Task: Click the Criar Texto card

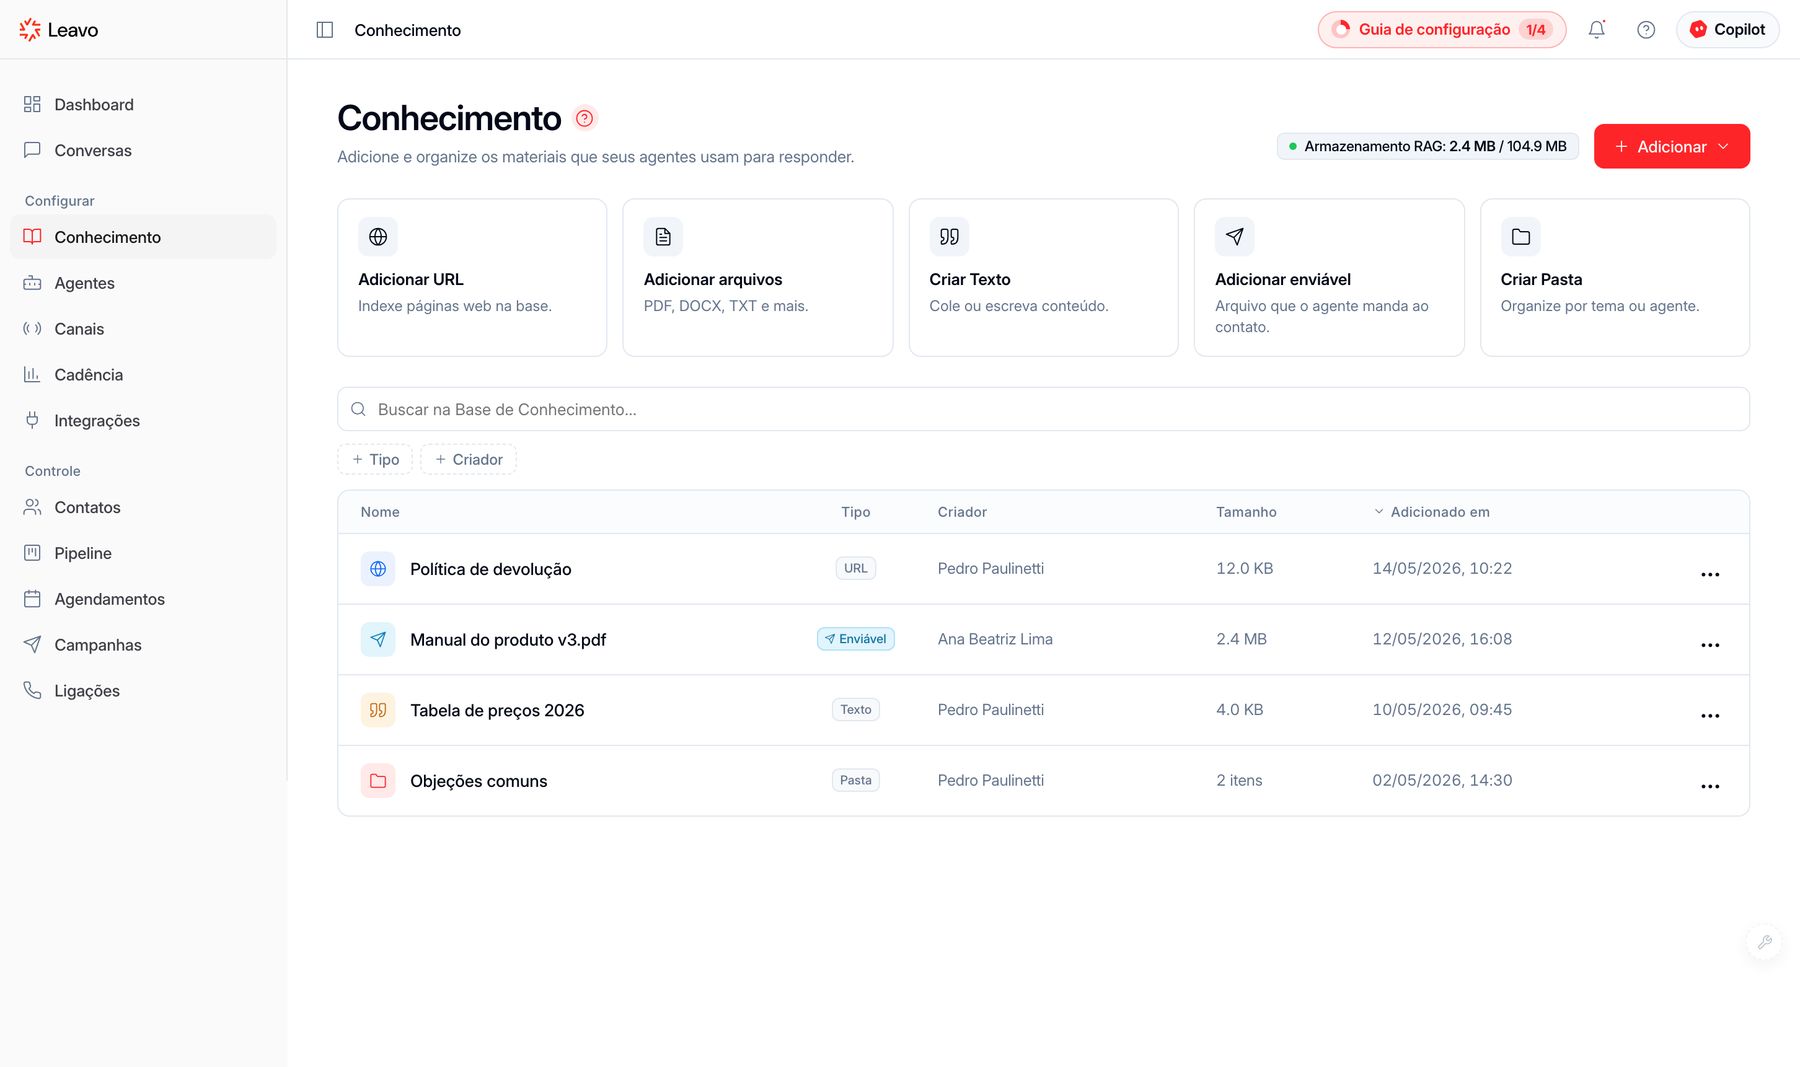Action: pos(1043,277)
